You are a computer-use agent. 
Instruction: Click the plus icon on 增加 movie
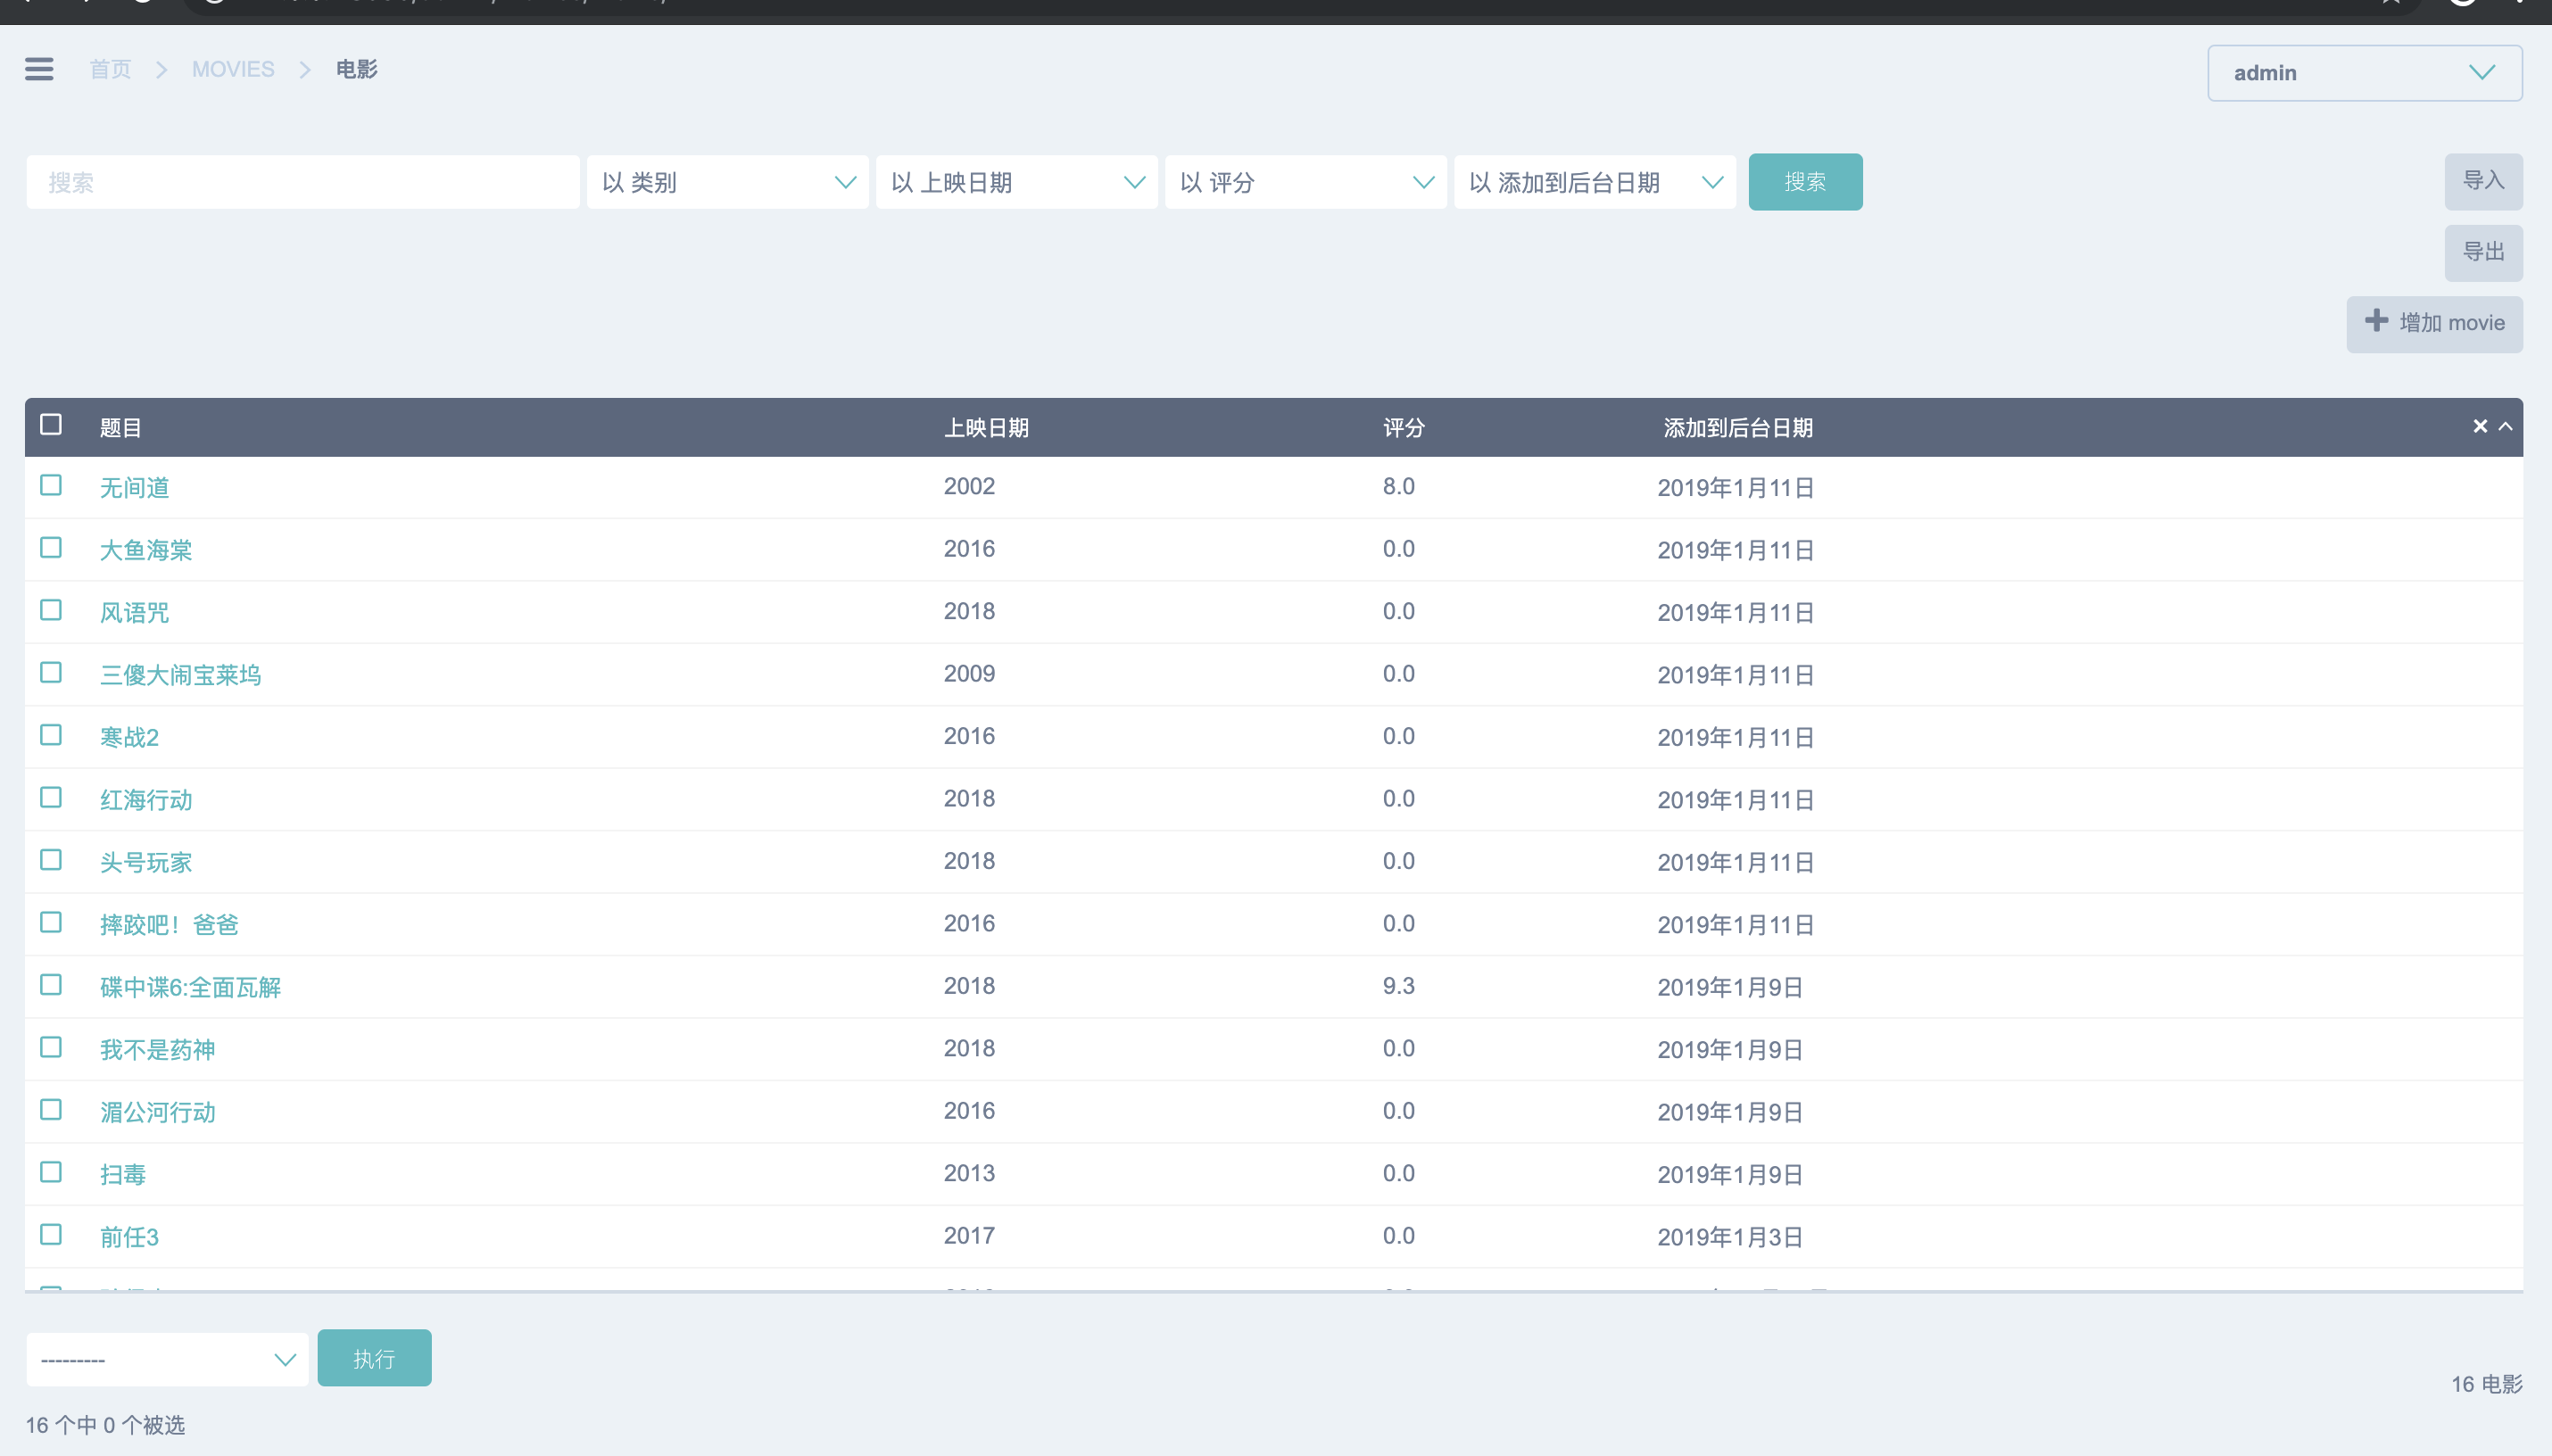(x=2376, y=321)
